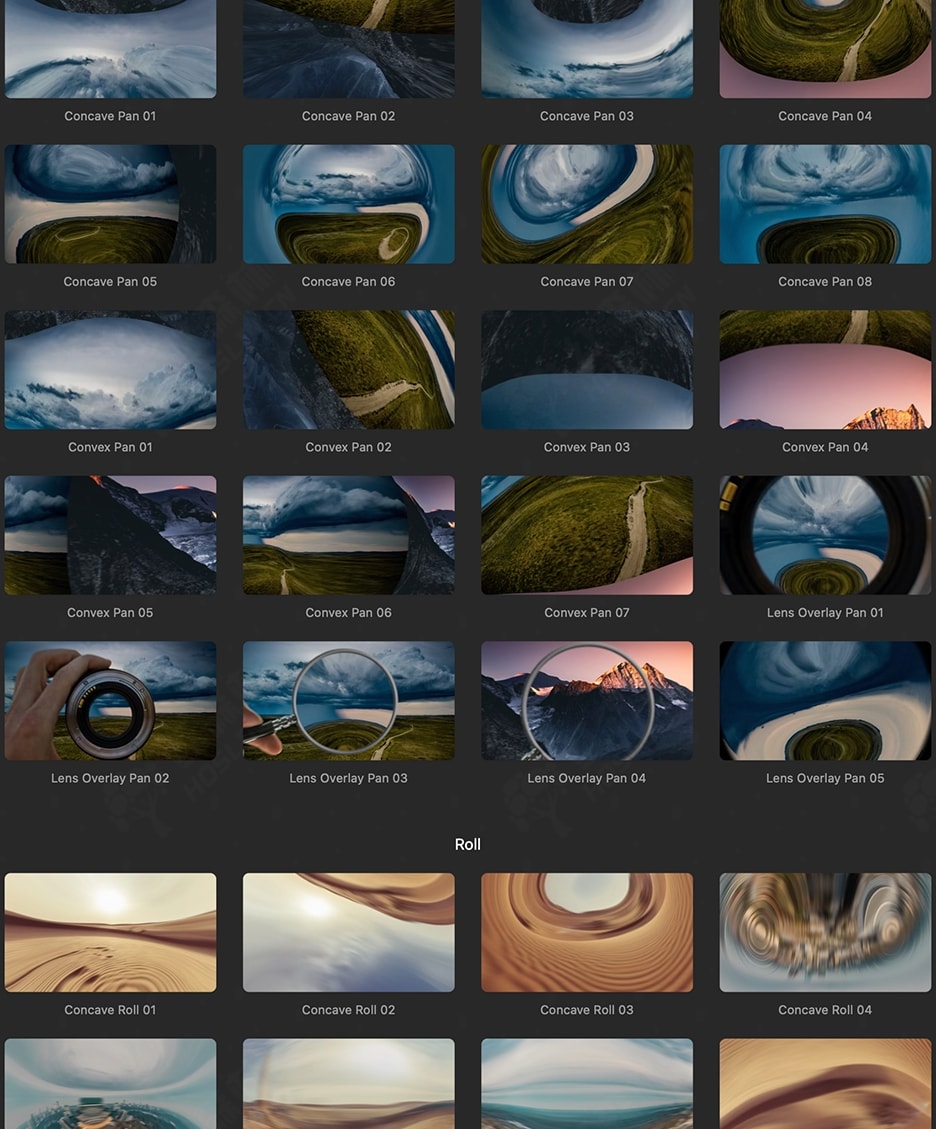
Task: Click the Concave Roll 03 label
Action: coord(587,1010)
